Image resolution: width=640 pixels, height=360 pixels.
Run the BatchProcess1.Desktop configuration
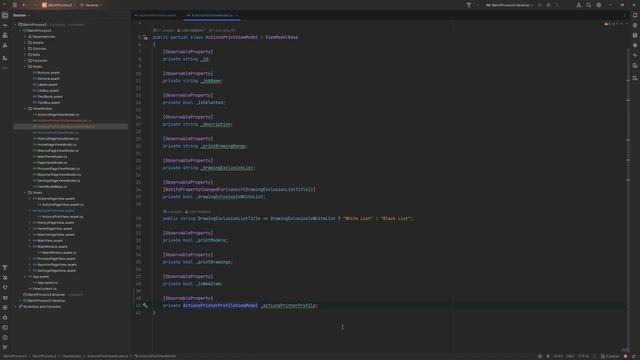(540, 5)
